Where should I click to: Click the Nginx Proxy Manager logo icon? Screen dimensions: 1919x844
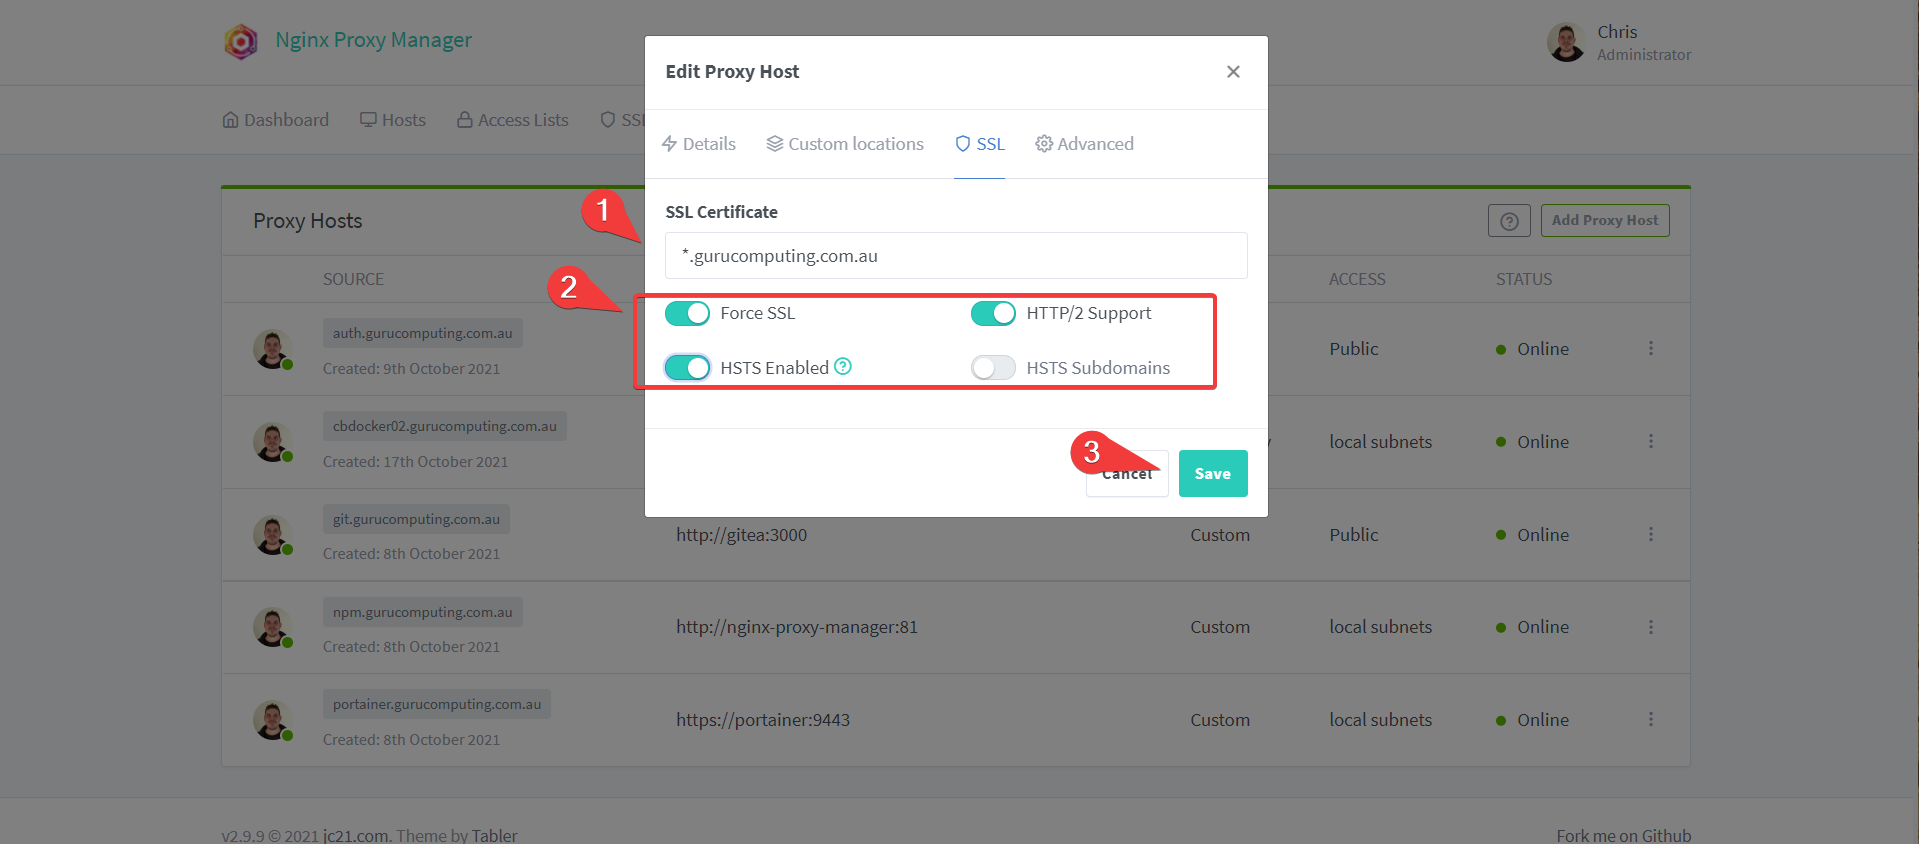pyautogui.click(x=241, y=41)
